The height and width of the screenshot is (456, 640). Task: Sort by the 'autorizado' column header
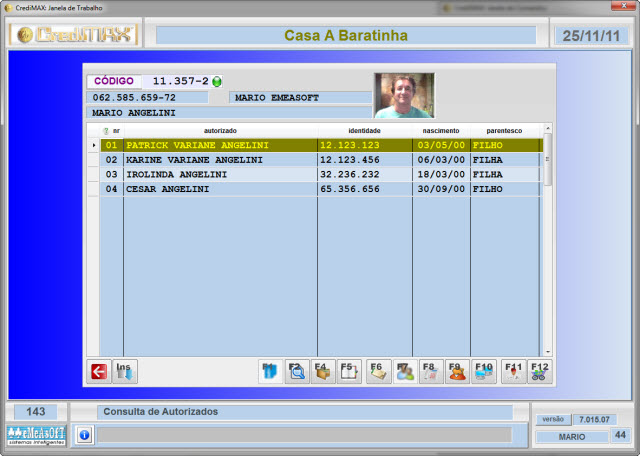tap(220, 130)
